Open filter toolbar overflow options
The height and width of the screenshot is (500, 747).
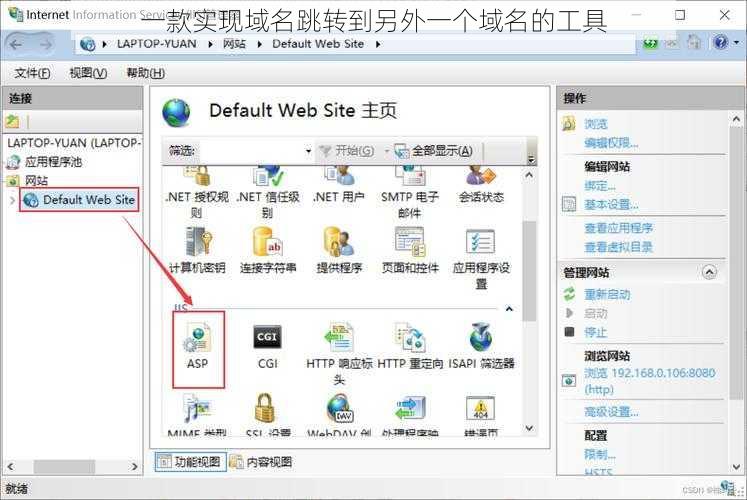[x=531, y=159]
